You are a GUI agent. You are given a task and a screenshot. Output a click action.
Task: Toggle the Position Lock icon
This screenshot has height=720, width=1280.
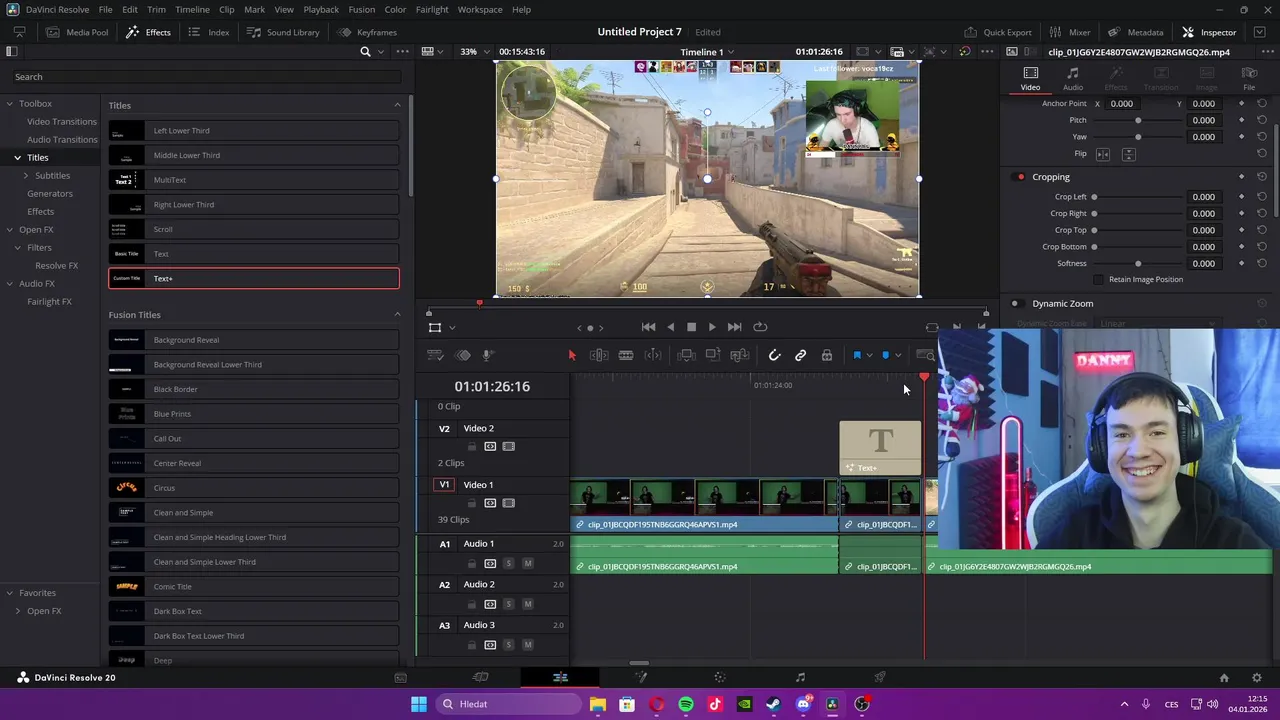[x=827, y=355]
